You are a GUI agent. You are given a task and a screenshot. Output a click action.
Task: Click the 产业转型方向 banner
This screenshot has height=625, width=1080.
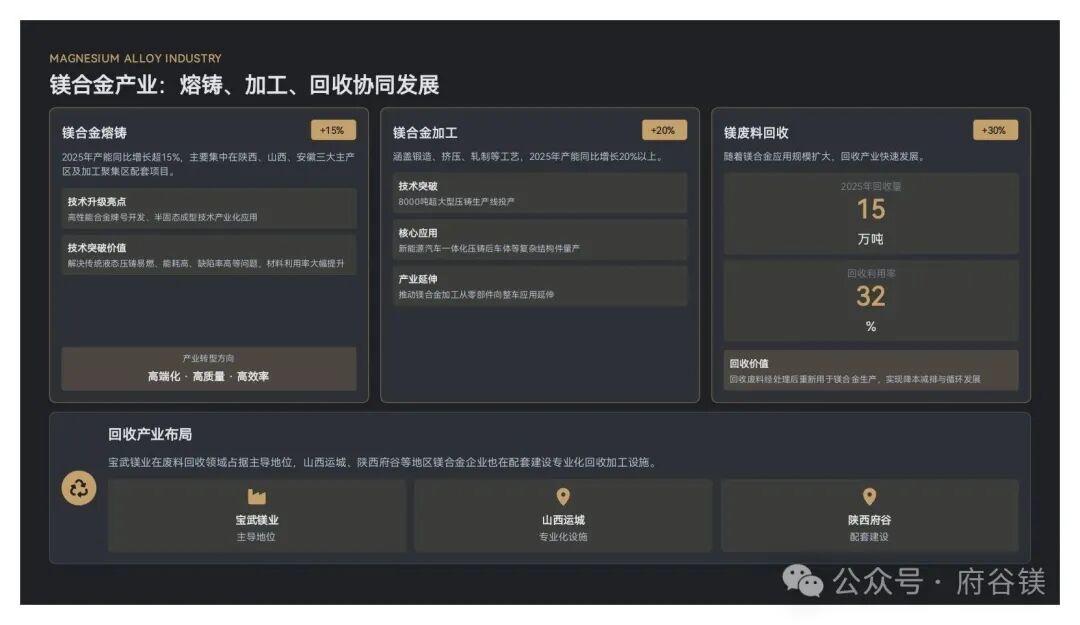[209, 368]
